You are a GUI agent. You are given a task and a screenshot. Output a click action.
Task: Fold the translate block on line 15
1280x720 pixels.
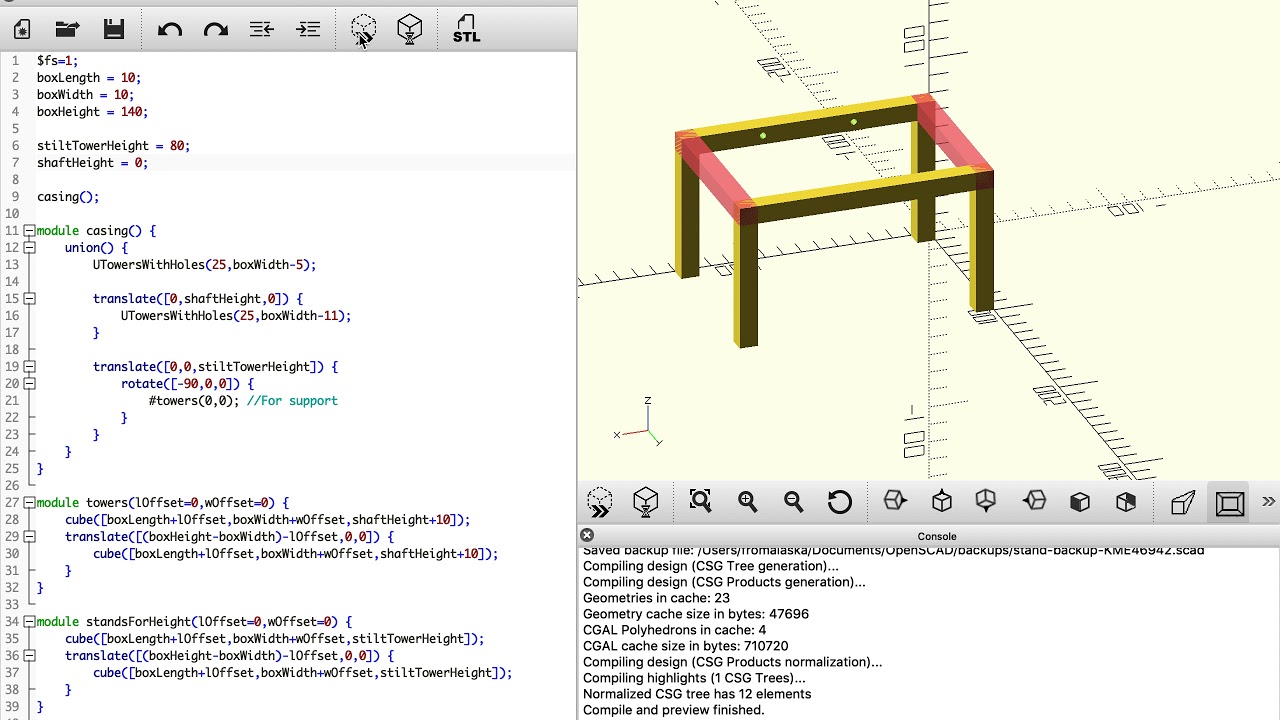(29, 299)
